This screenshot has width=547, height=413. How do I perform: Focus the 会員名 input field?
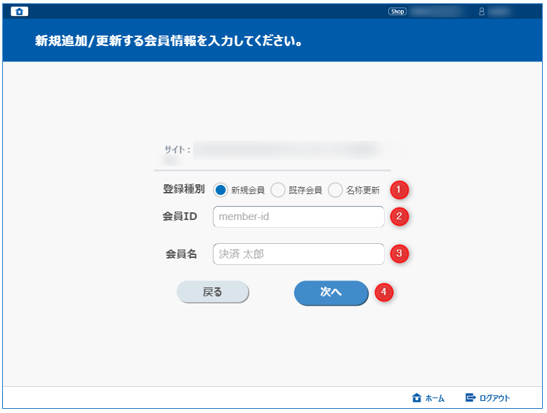click(299, 254)
